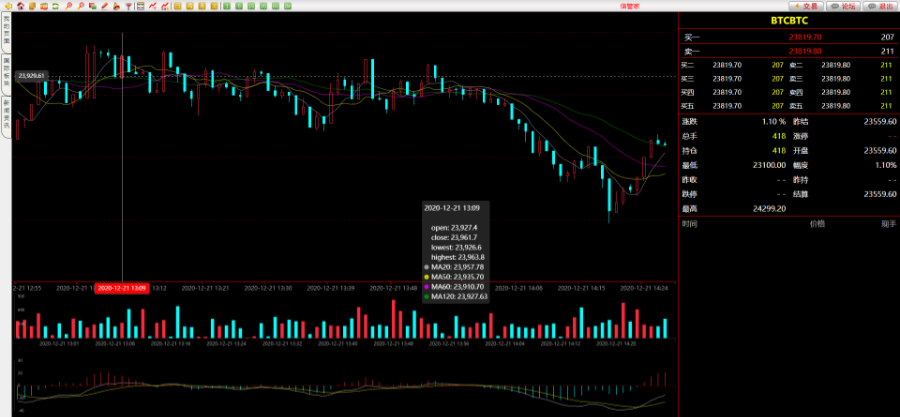Open the red funnel filter icon
The width and height of the screenshot is (900, 417).
click(x=129, y=6)
